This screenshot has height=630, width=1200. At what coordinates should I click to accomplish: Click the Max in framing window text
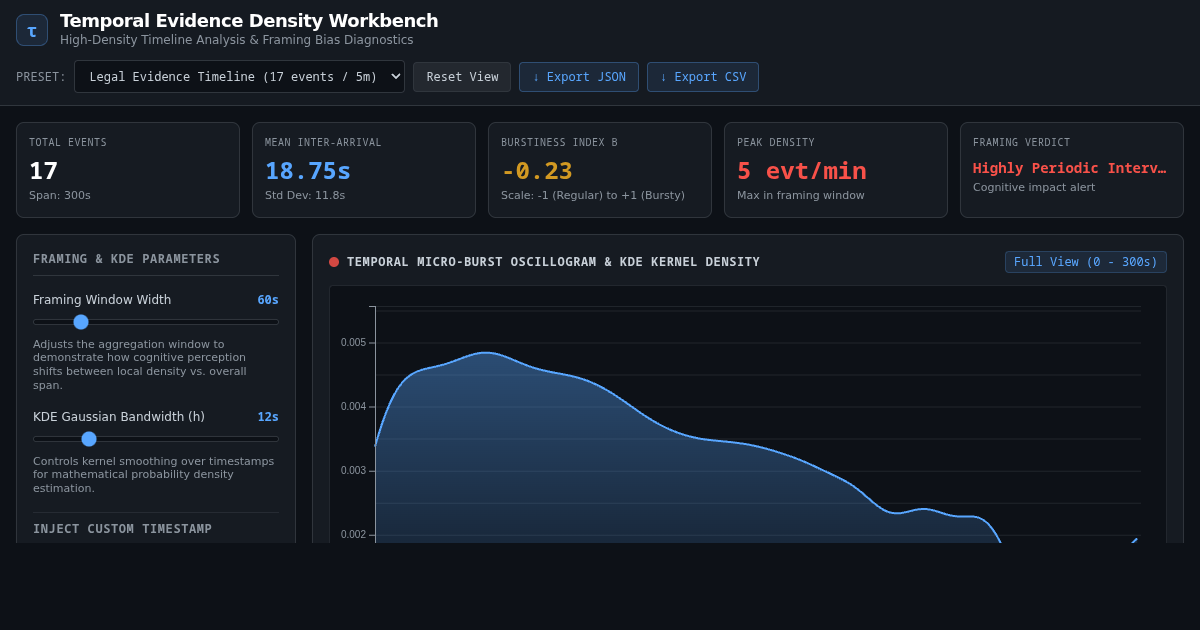(x=801, y=195)
